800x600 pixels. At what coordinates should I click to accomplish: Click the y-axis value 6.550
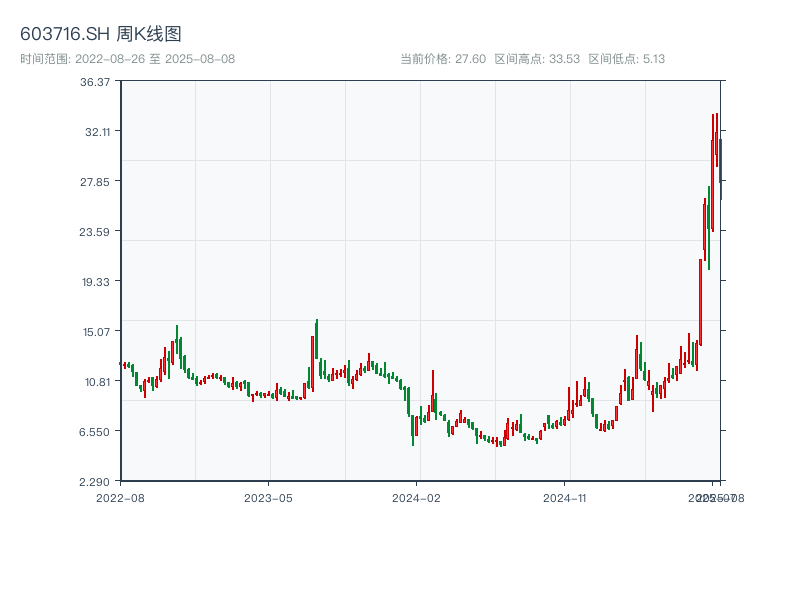[x=94, y=432]
